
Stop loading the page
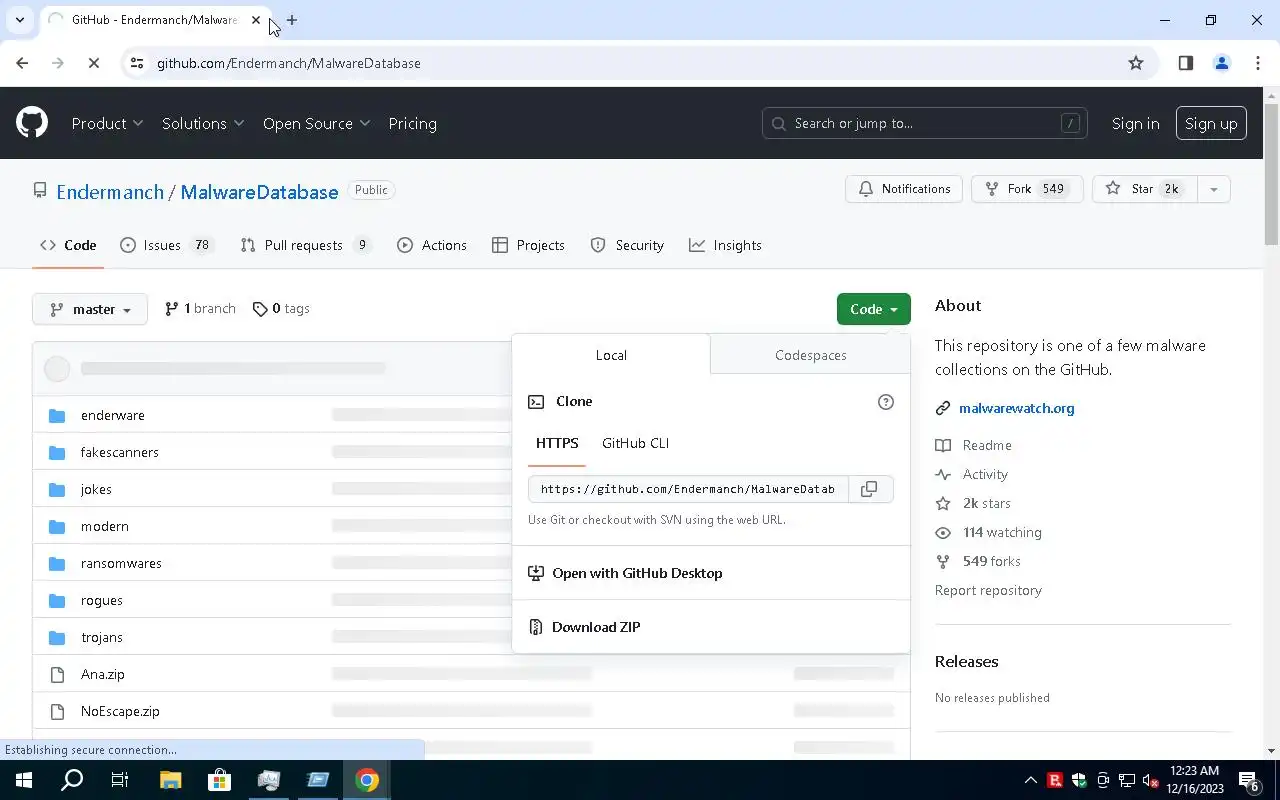(93, 63)
